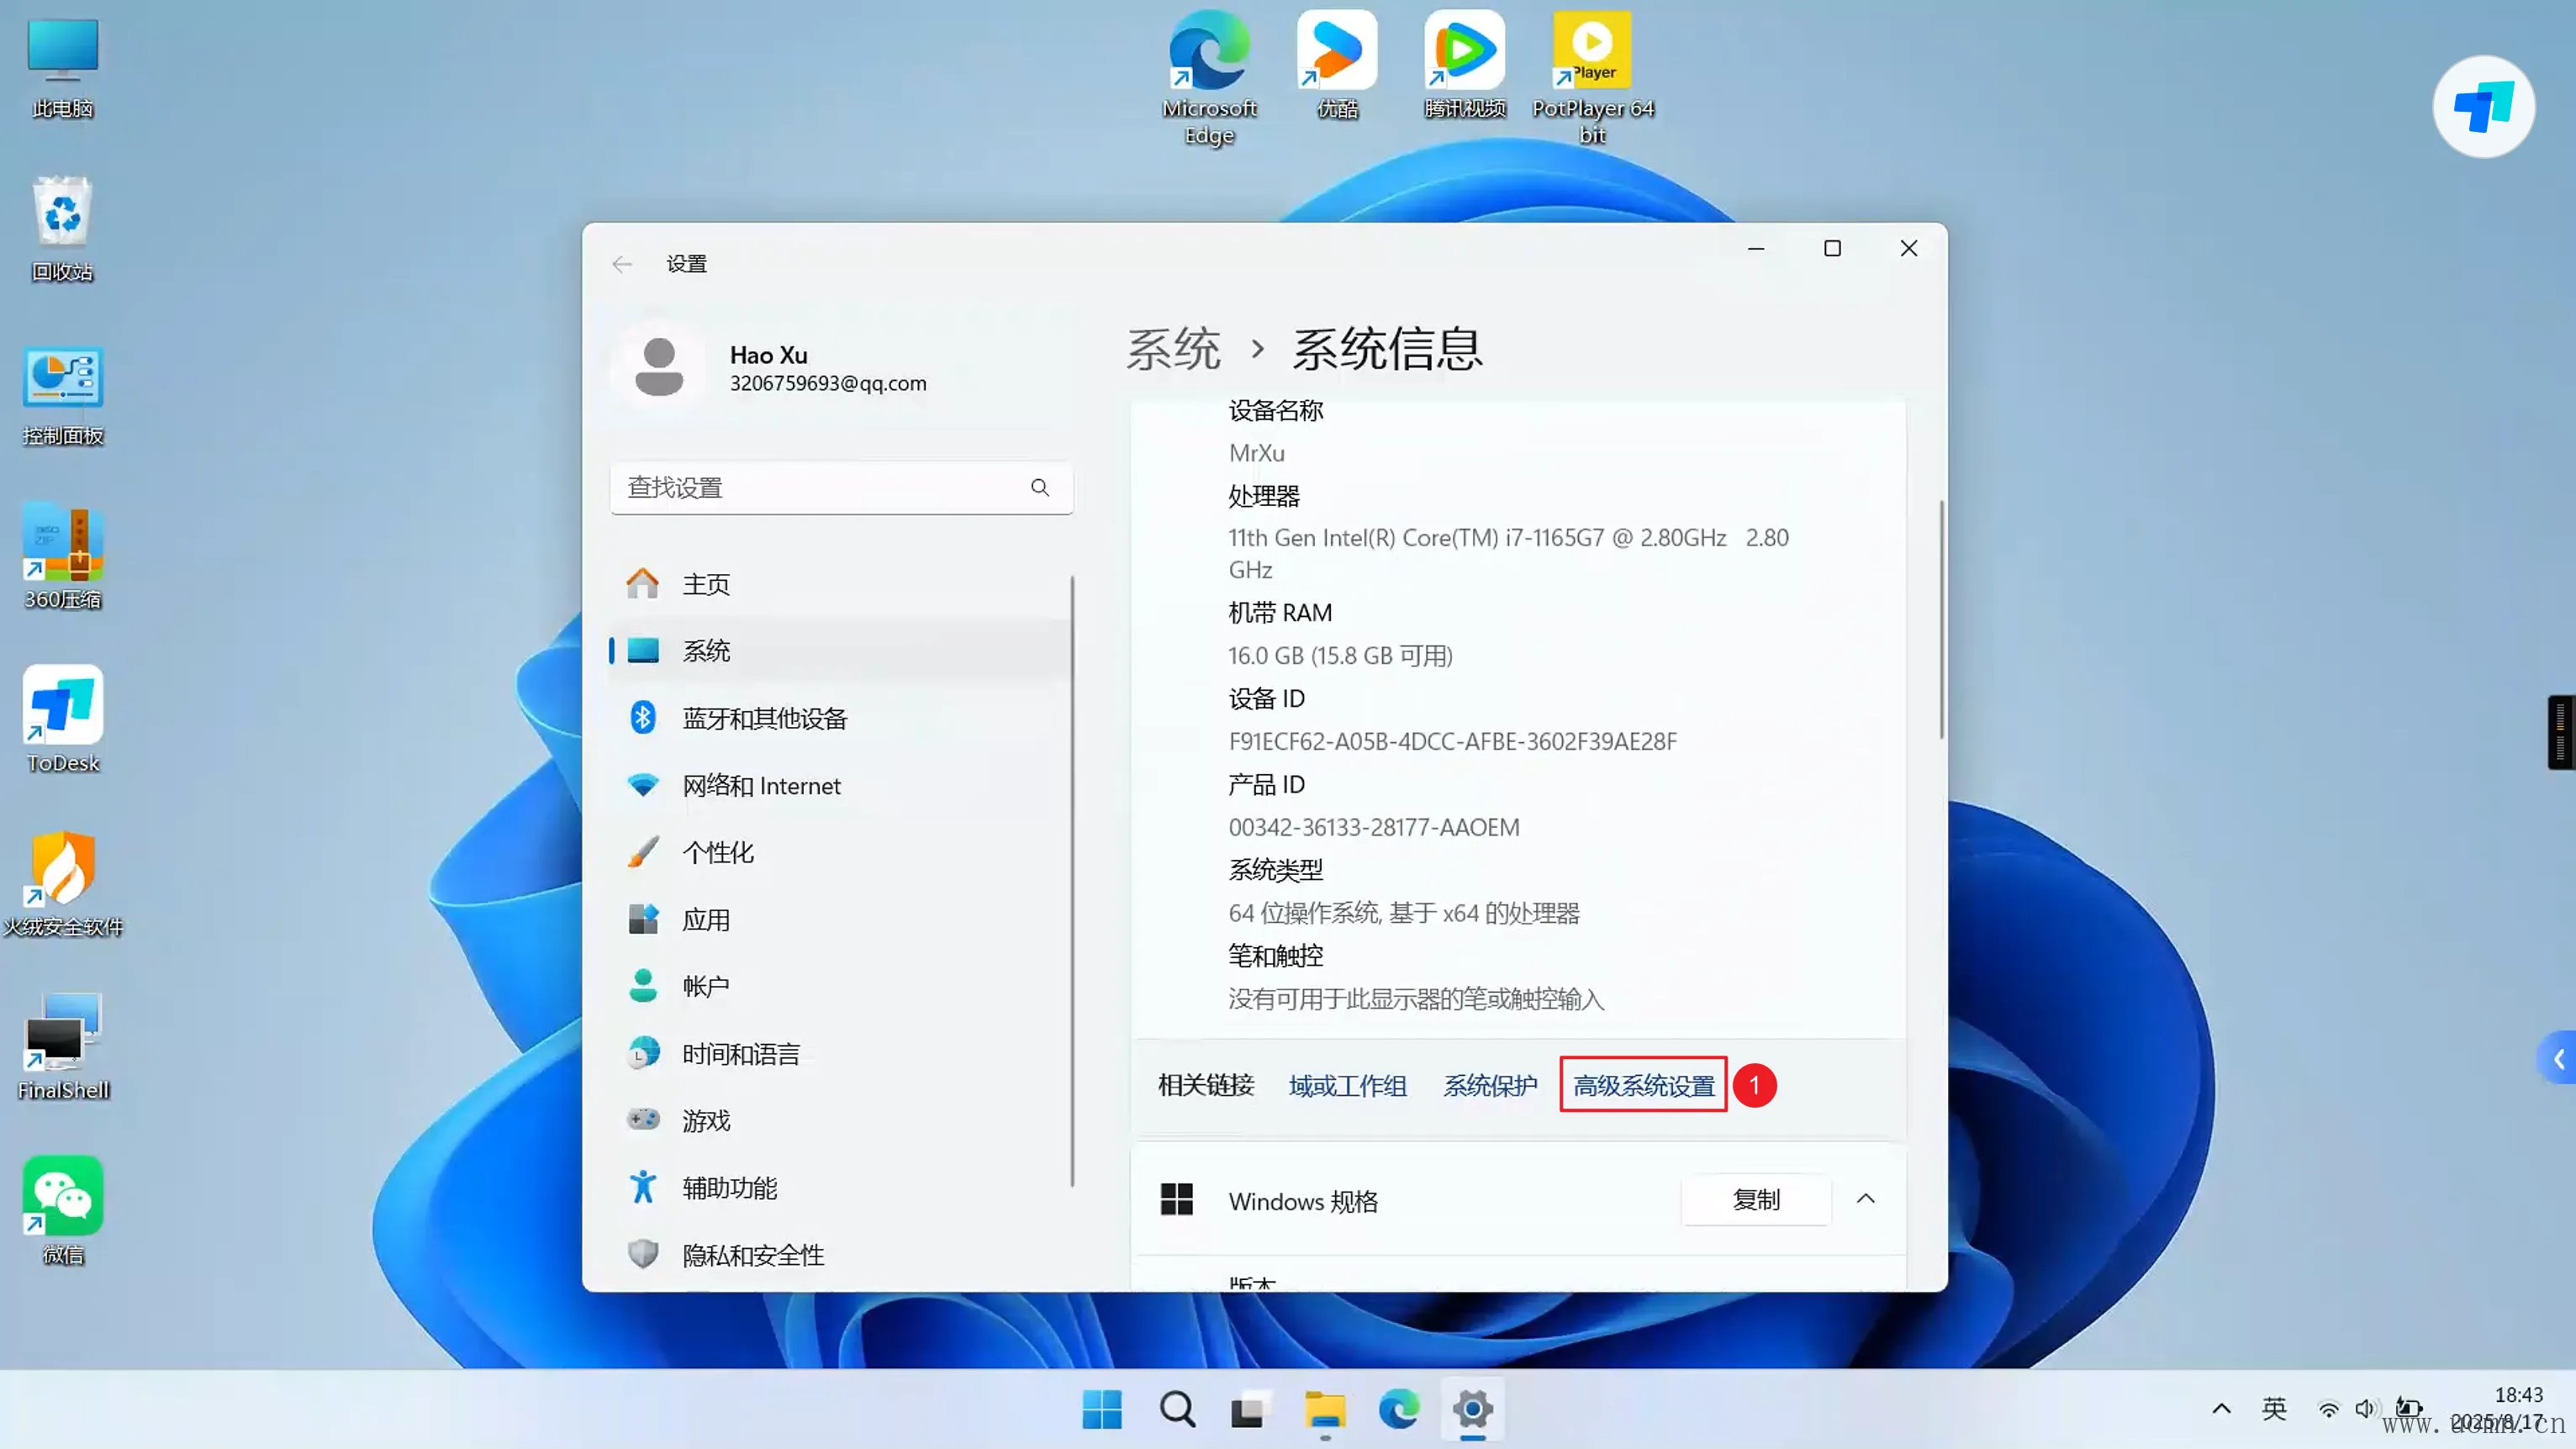Collapse the Windows 规格 section chevron
This screenshot has width=2576, height=1449.
click(1865, 1199)
